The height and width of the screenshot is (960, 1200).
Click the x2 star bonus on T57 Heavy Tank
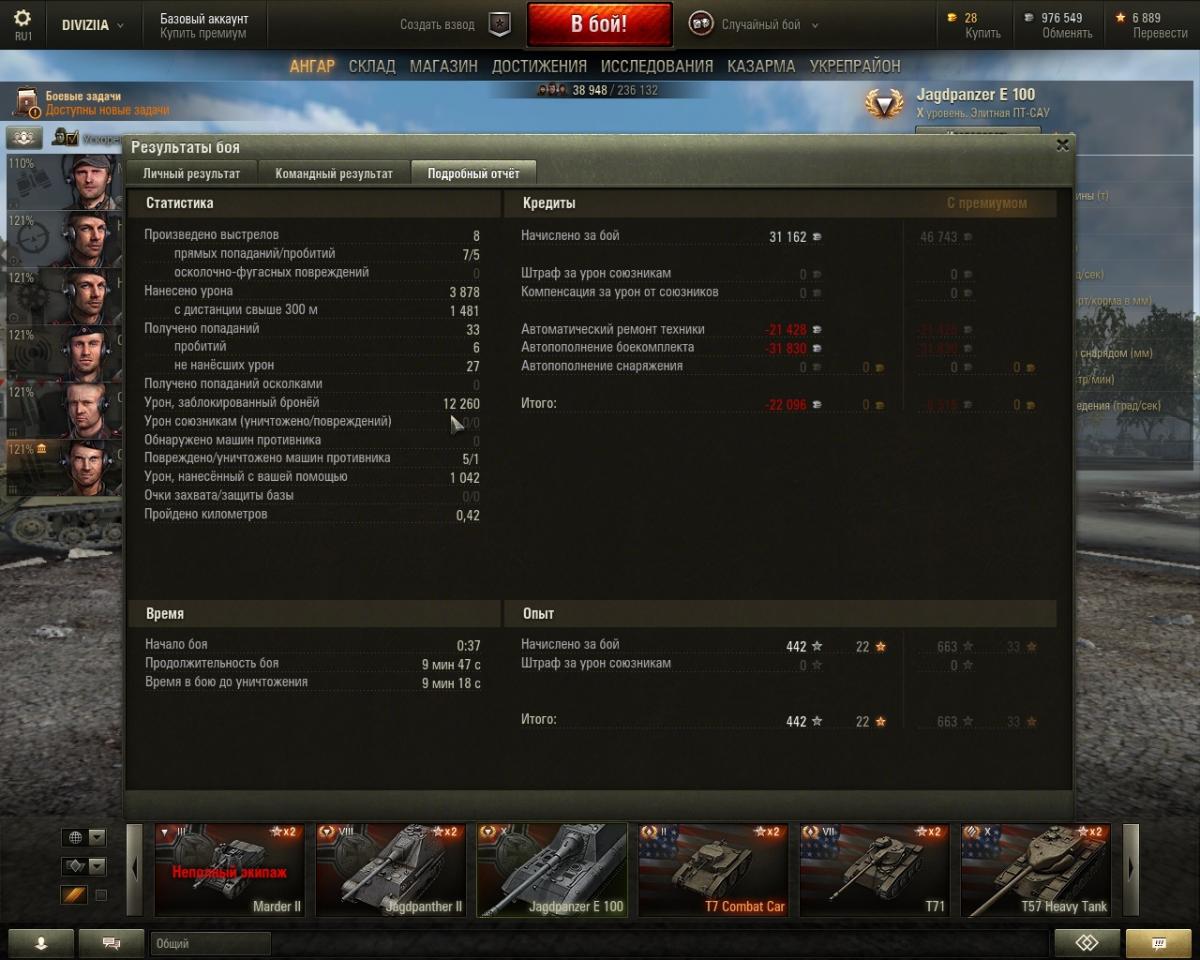pyautogui.click(x=1090, y=832)
